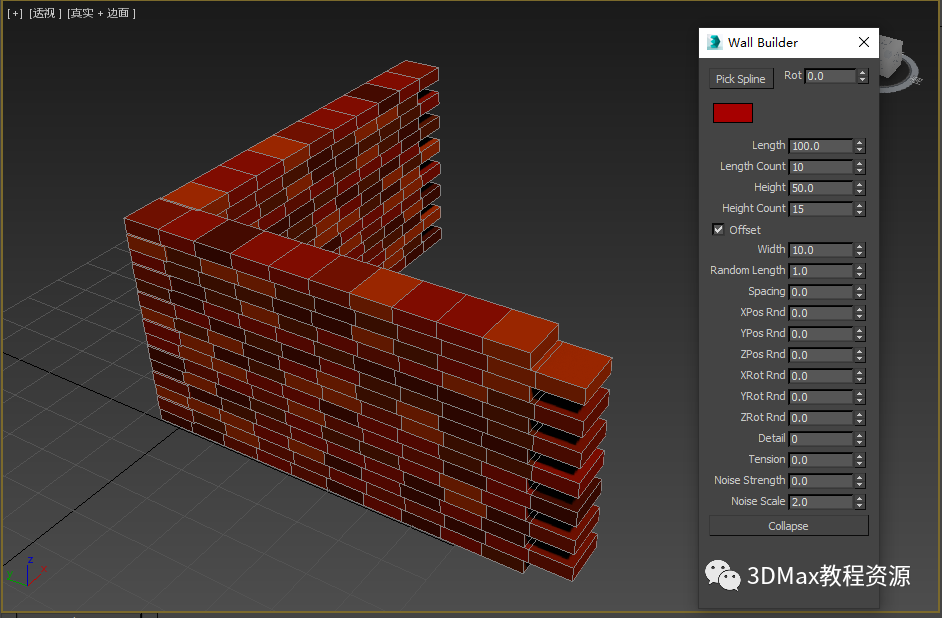
Task: Click the Rot spinner arrows
Action: point(863,76)
